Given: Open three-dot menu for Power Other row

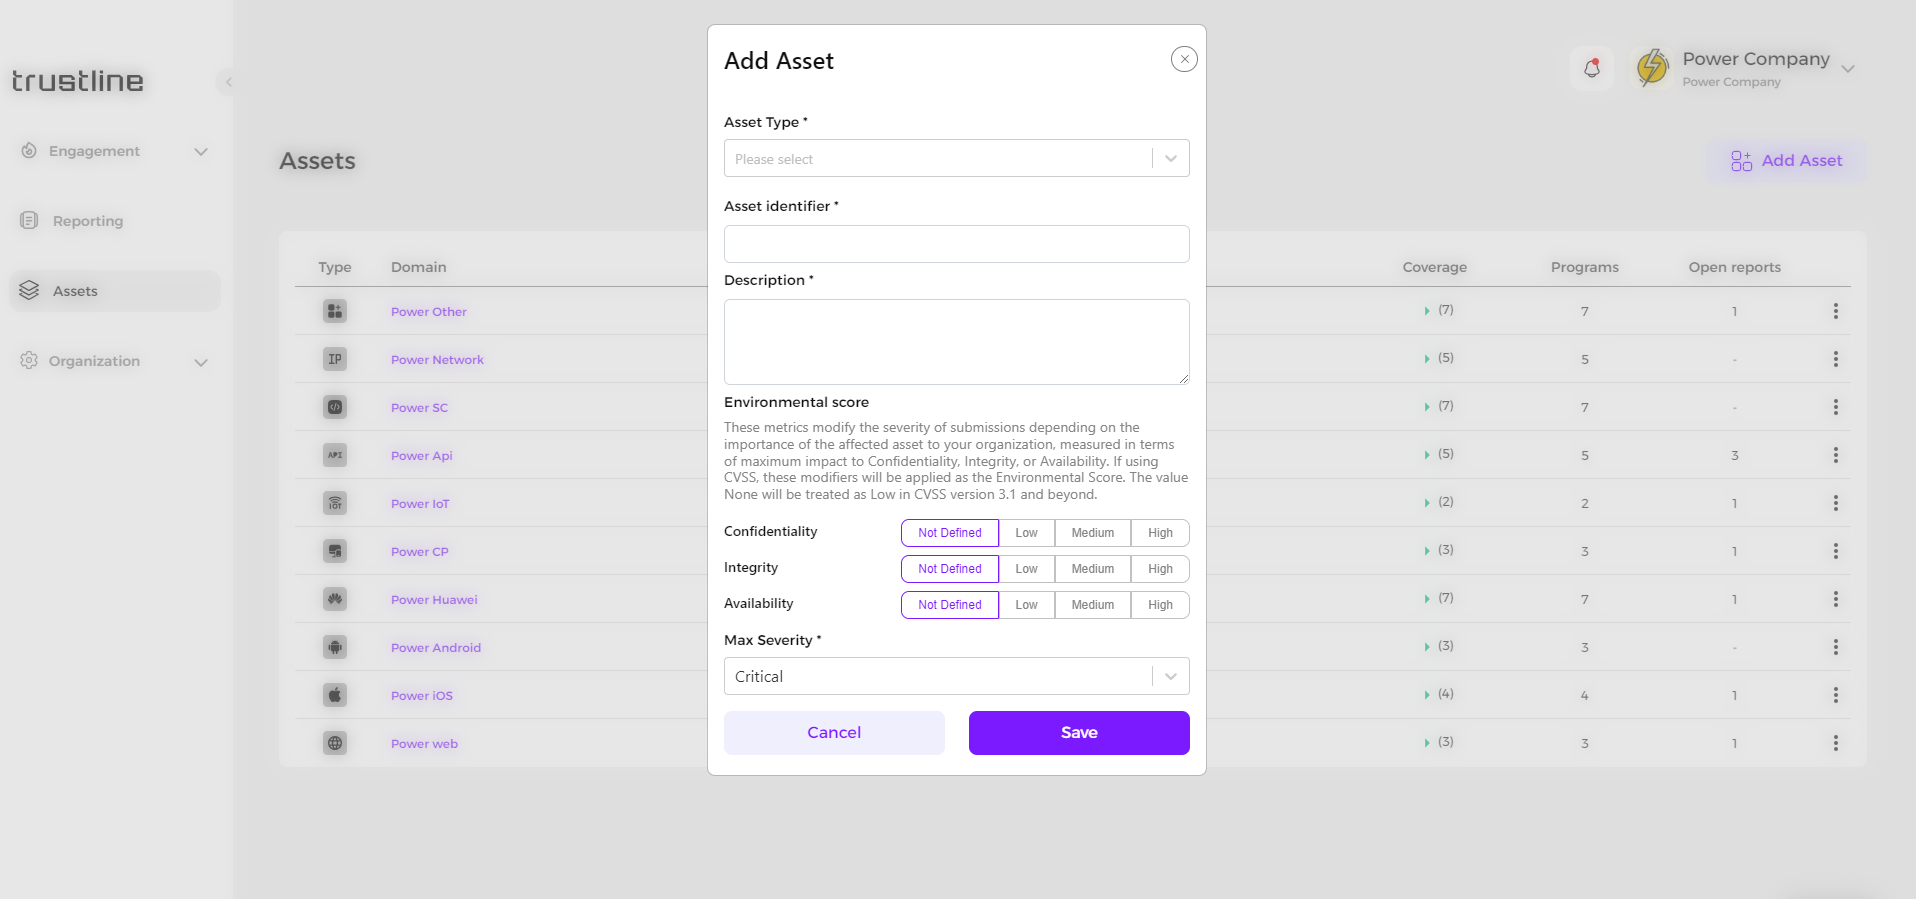Looking at the screenshot, I should [x=1835, y=311].
